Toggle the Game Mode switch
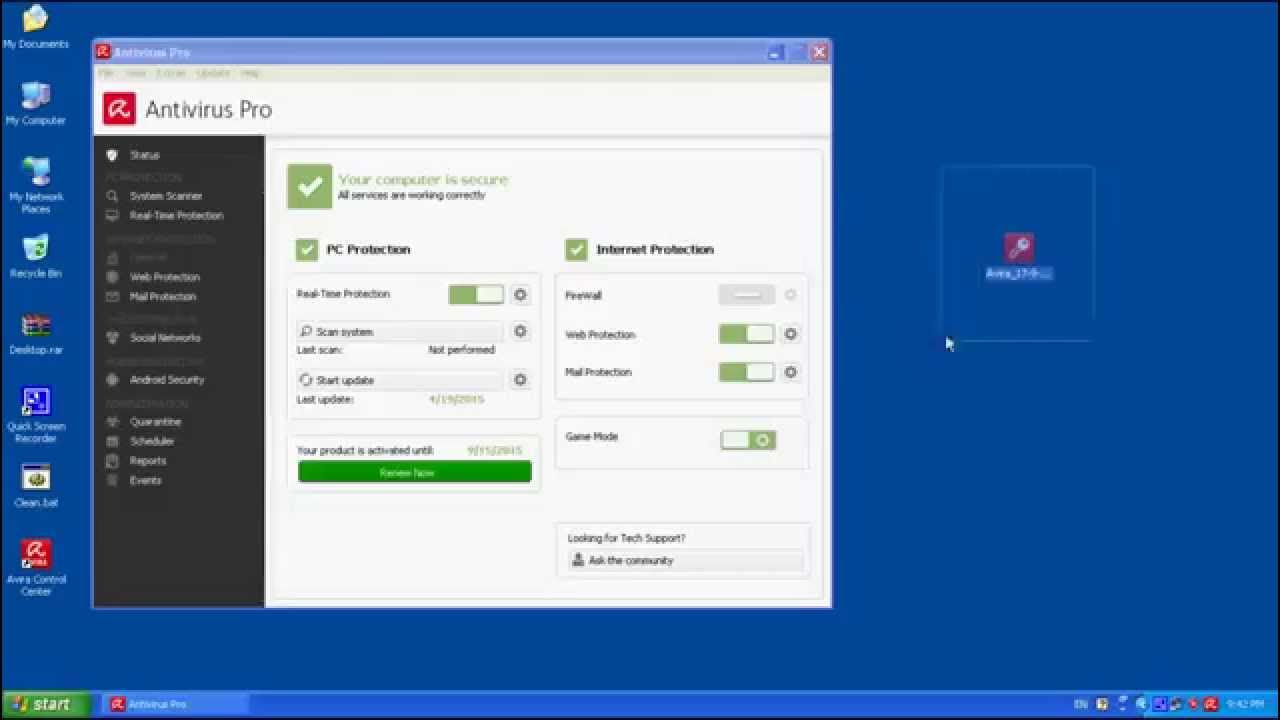 [x=748, y=440]
